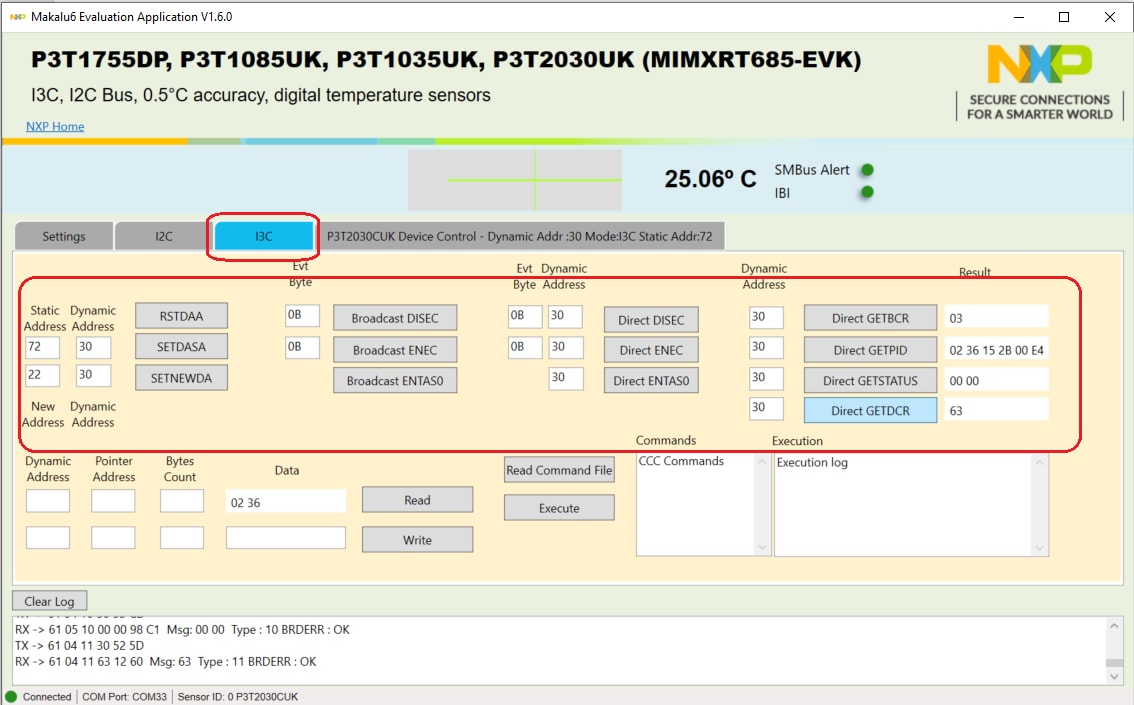Run the Direct GETDCR command
The image size is (1134, 705).
point(870,411)
